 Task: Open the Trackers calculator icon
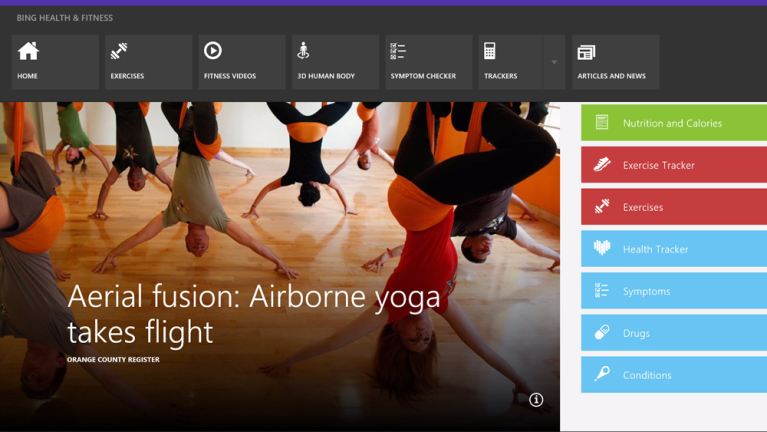click(x=490, y=51)
